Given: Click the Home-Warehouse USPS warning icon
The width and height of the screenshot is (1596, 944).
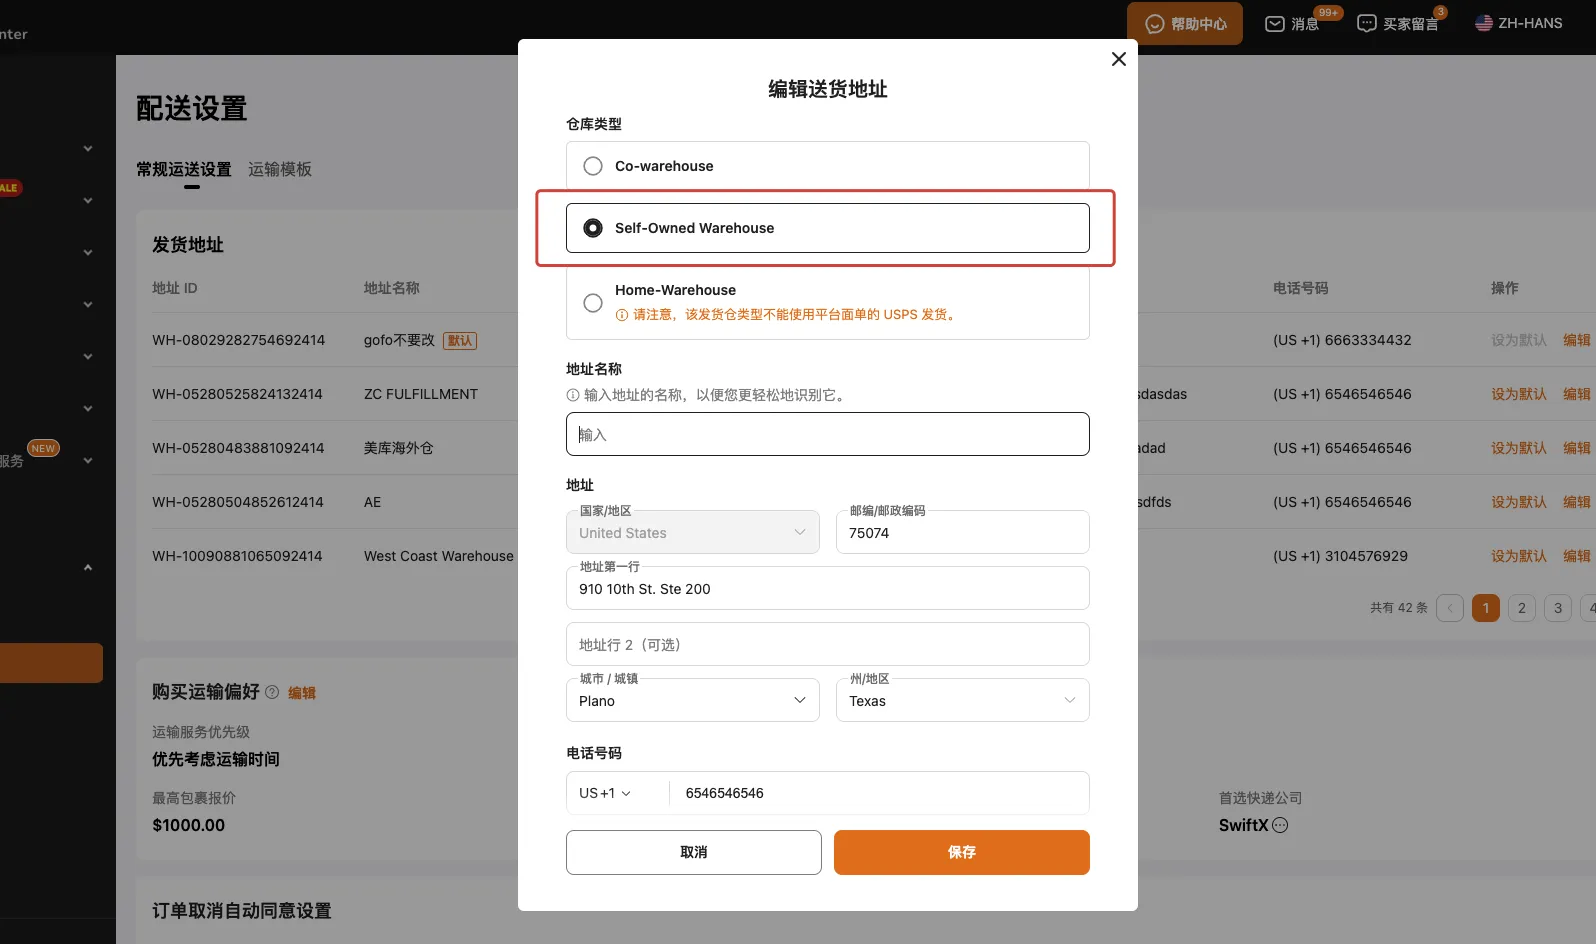Looking at the screenshot, I should (x=622, y=315).
